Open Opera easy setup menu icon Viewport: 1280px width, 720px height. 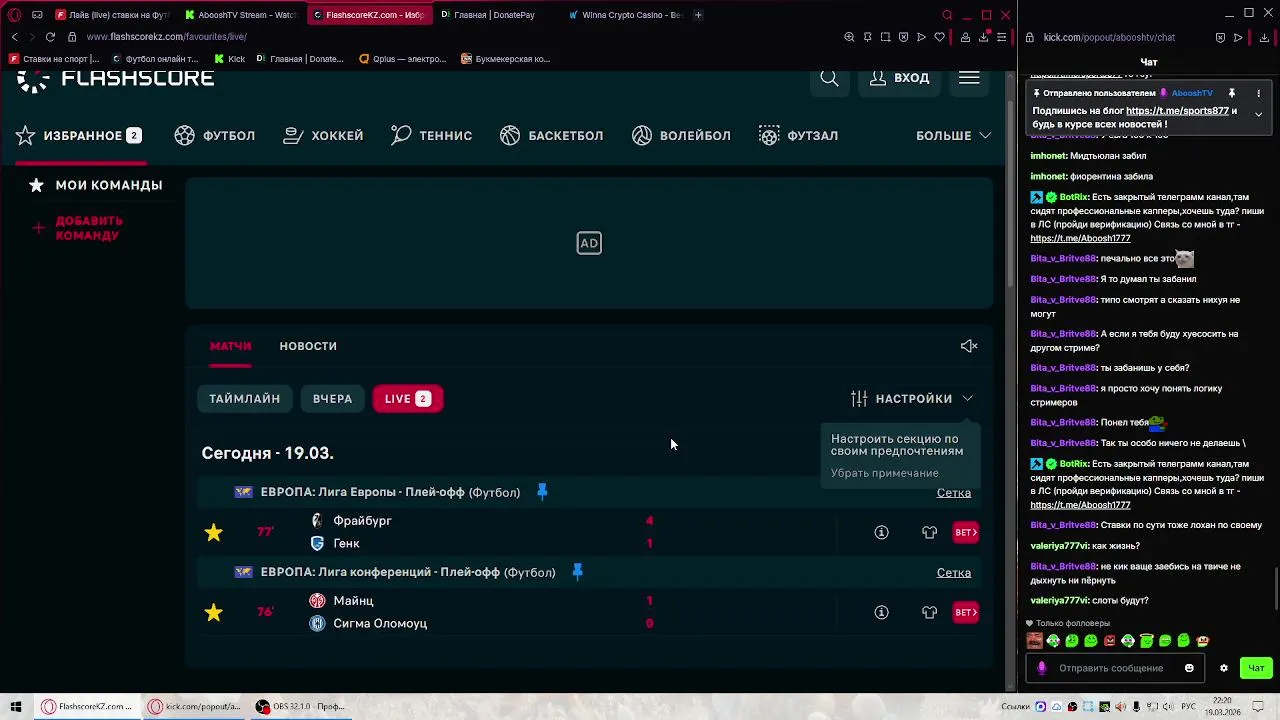1001,37
